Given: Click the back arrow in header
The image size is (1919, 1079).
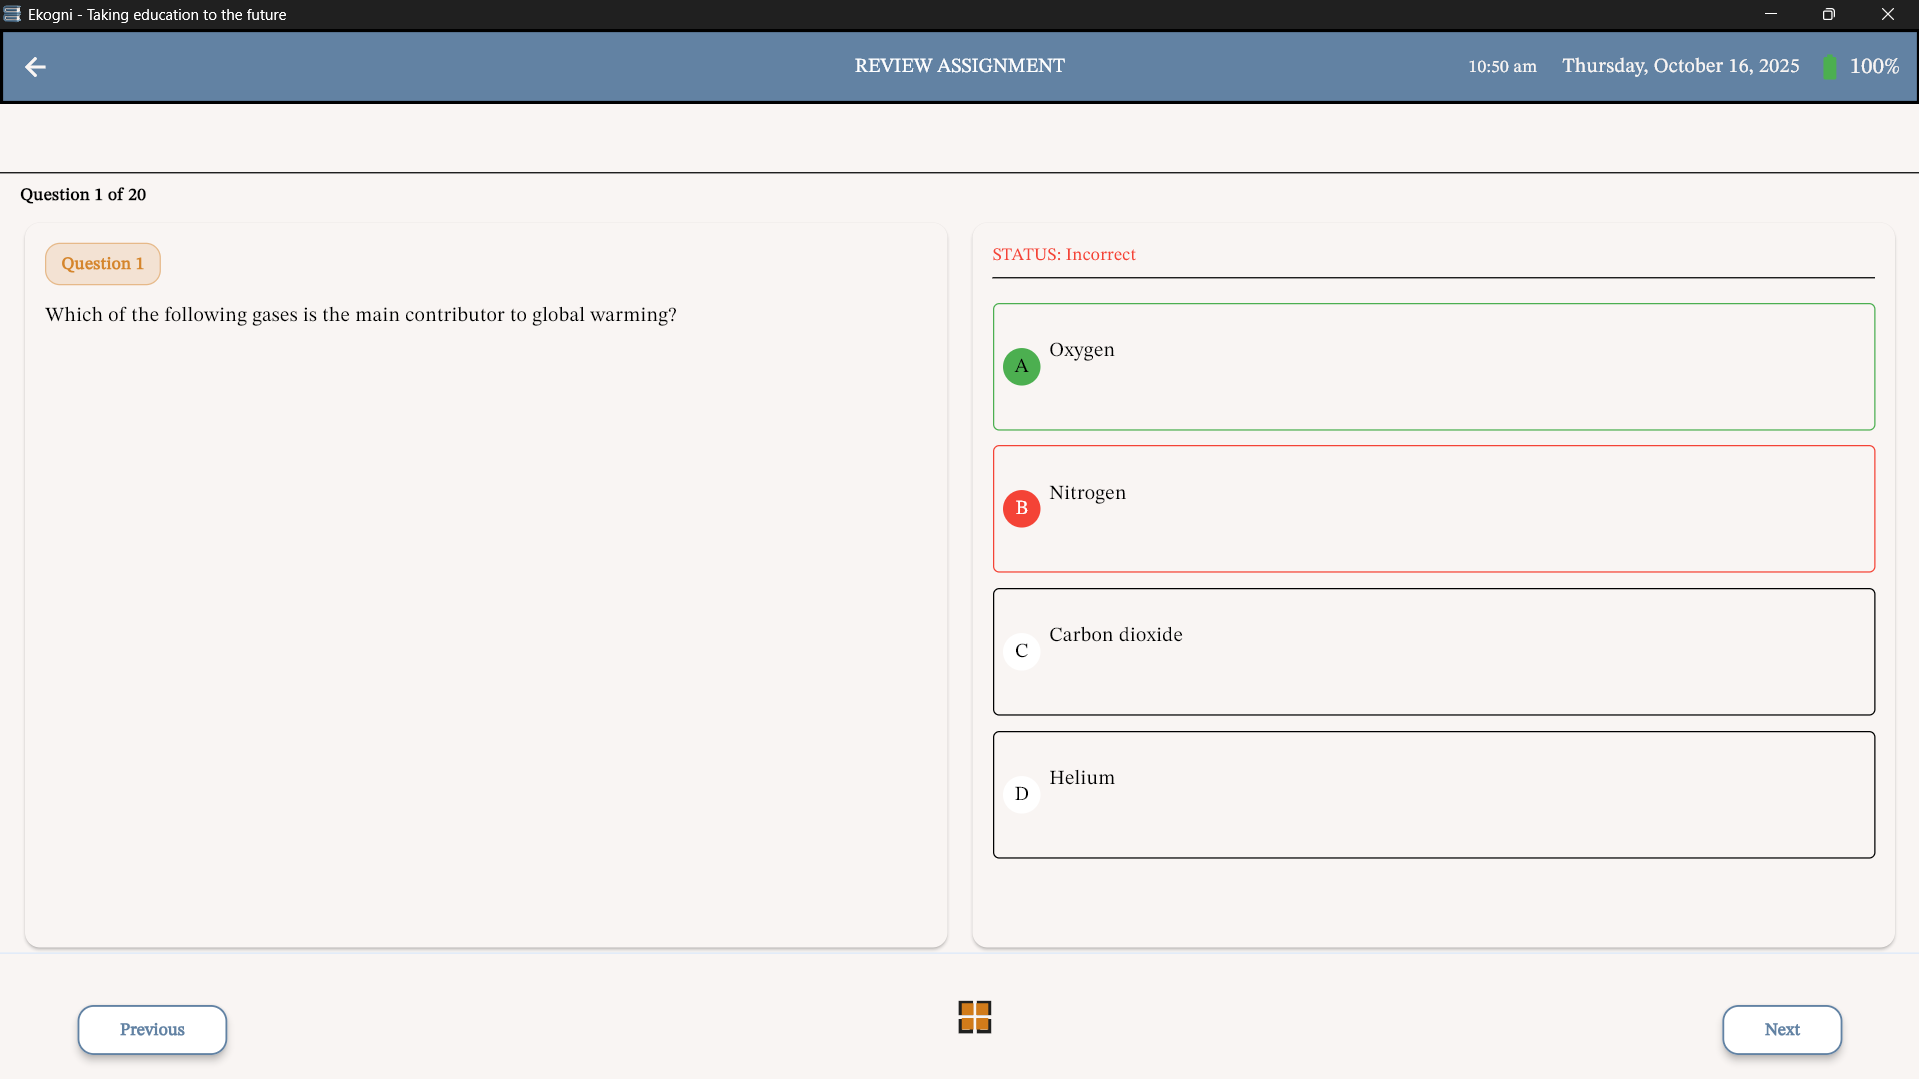Looking at the screenshot, I should coord(35,67).
